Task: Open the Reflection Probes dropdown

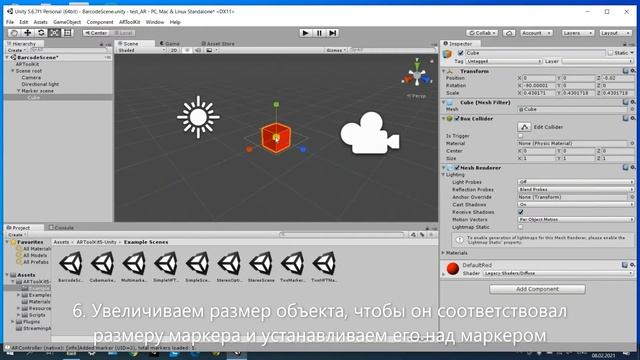Action: [576, 189]
